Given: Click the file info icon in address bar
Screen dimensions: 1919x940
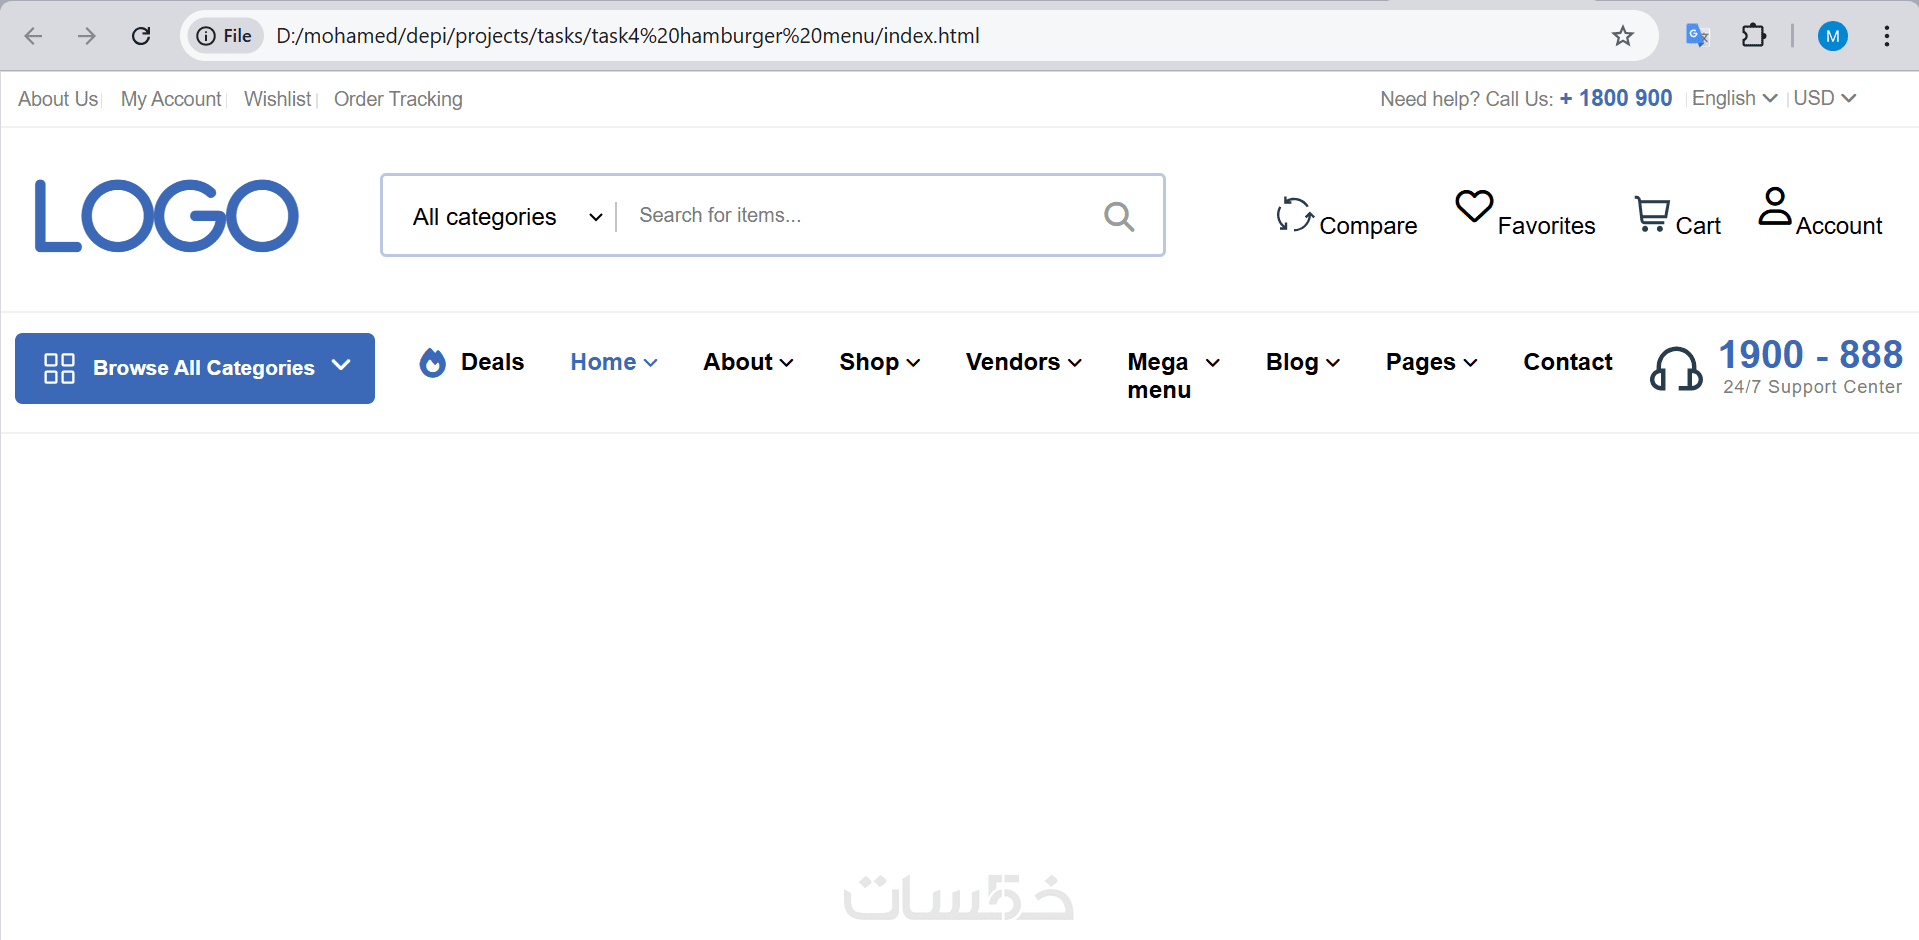Looking at the screenshot, I should (x=224, y=36).
